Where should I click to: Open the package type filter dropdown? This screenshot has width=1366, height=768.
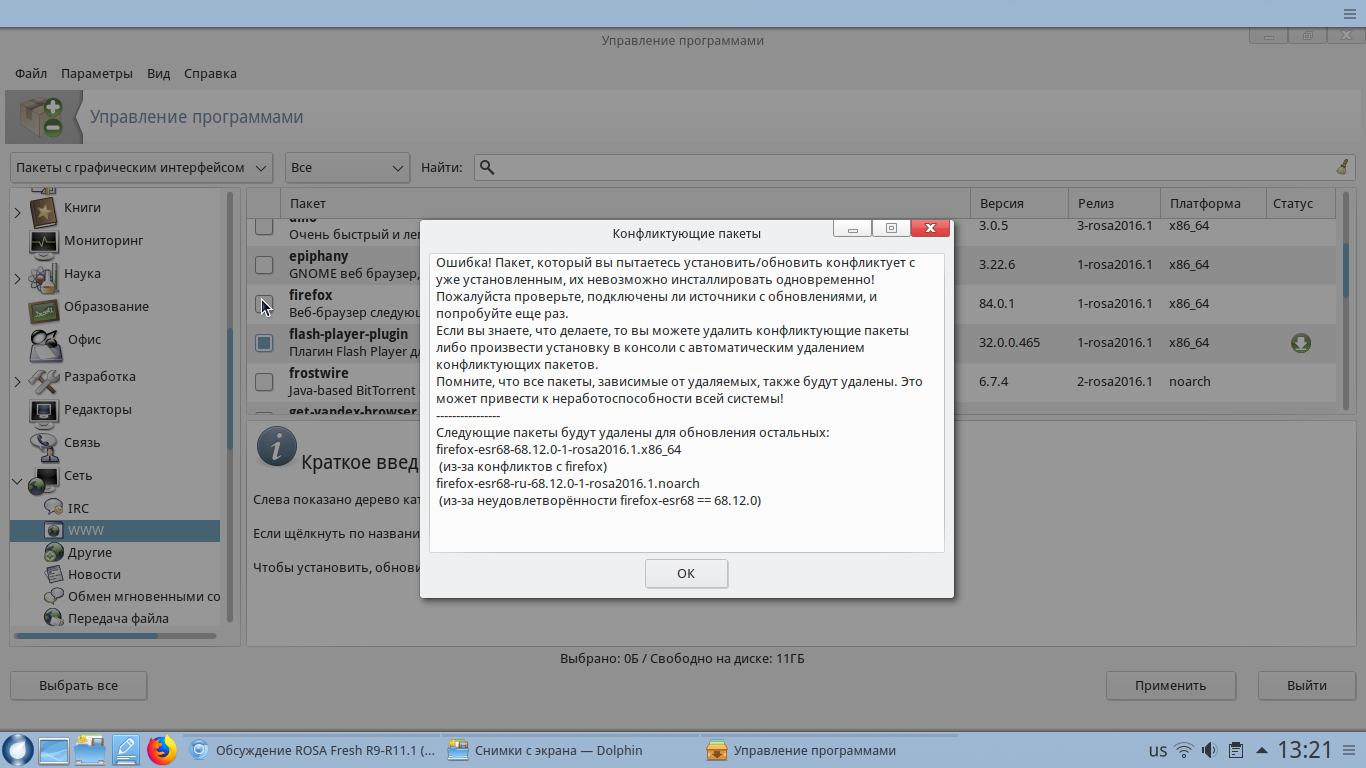point(142,167)
